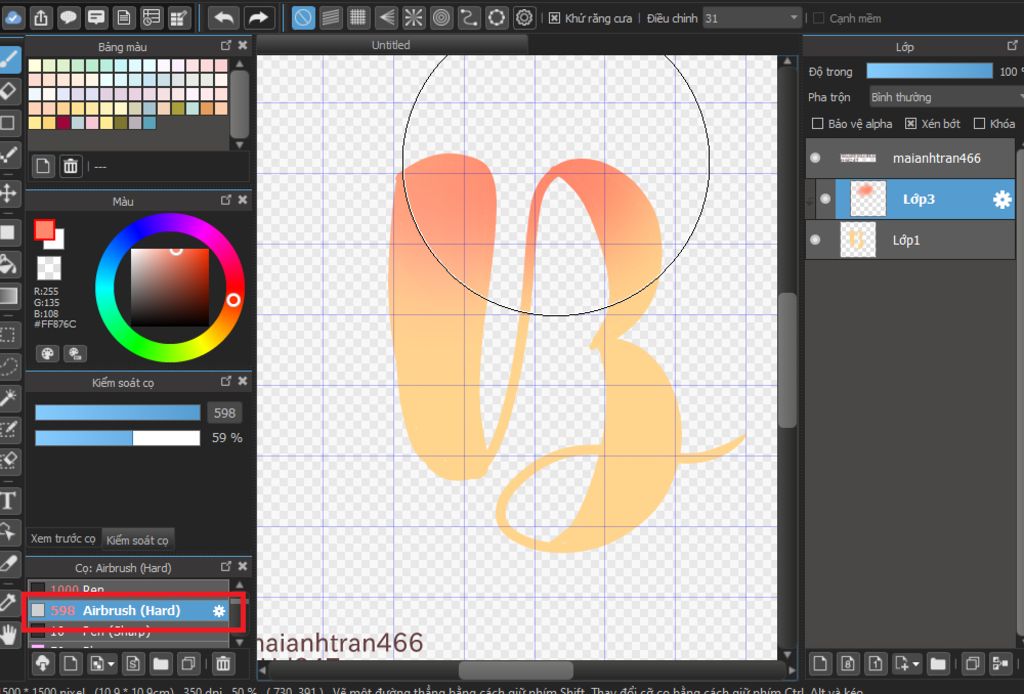The image size is (1024, 694).
Task: Pop out the Lớp layer panel
Action: coord(1012,45)
